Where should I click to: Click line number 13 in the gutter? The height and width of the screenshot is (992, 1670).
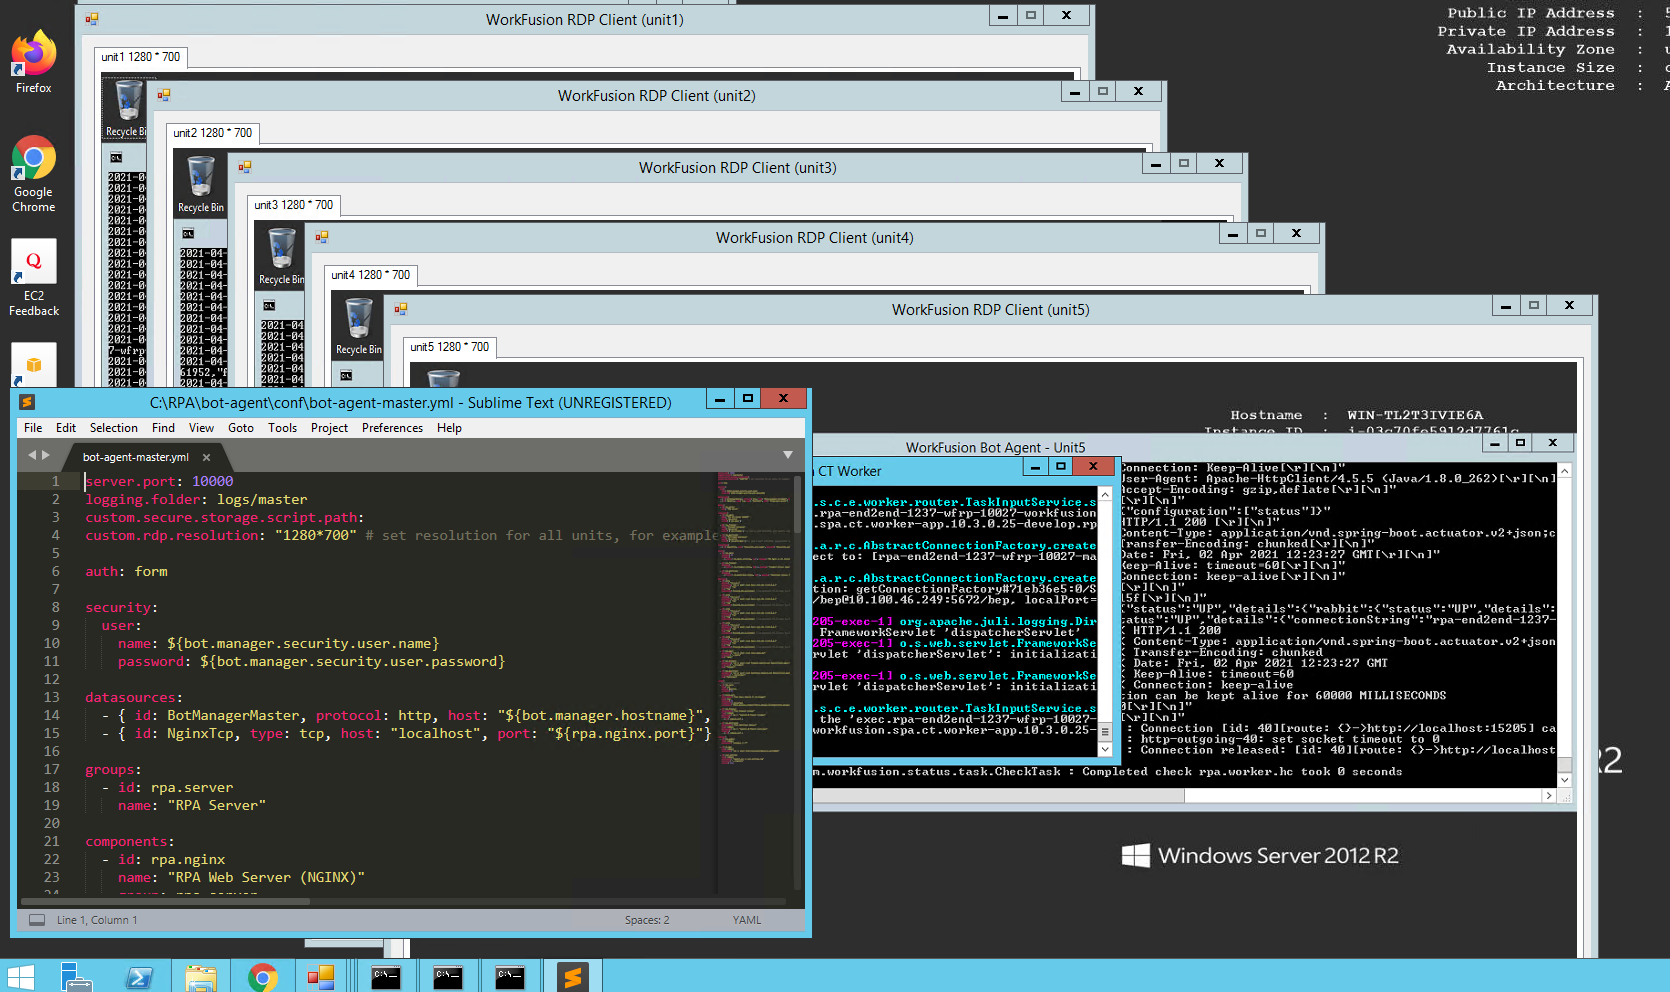pos(51,697)
